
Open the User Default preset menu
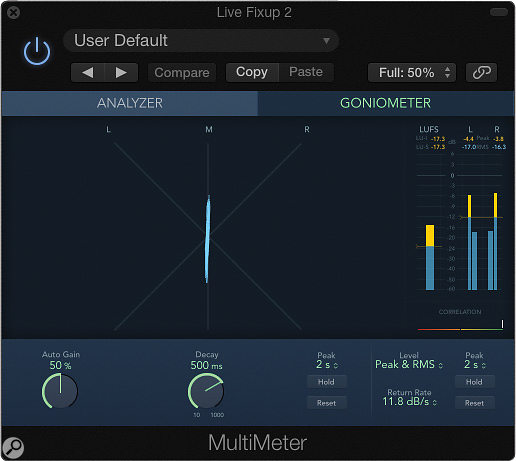pyautogui.click(x=201, y=40)
